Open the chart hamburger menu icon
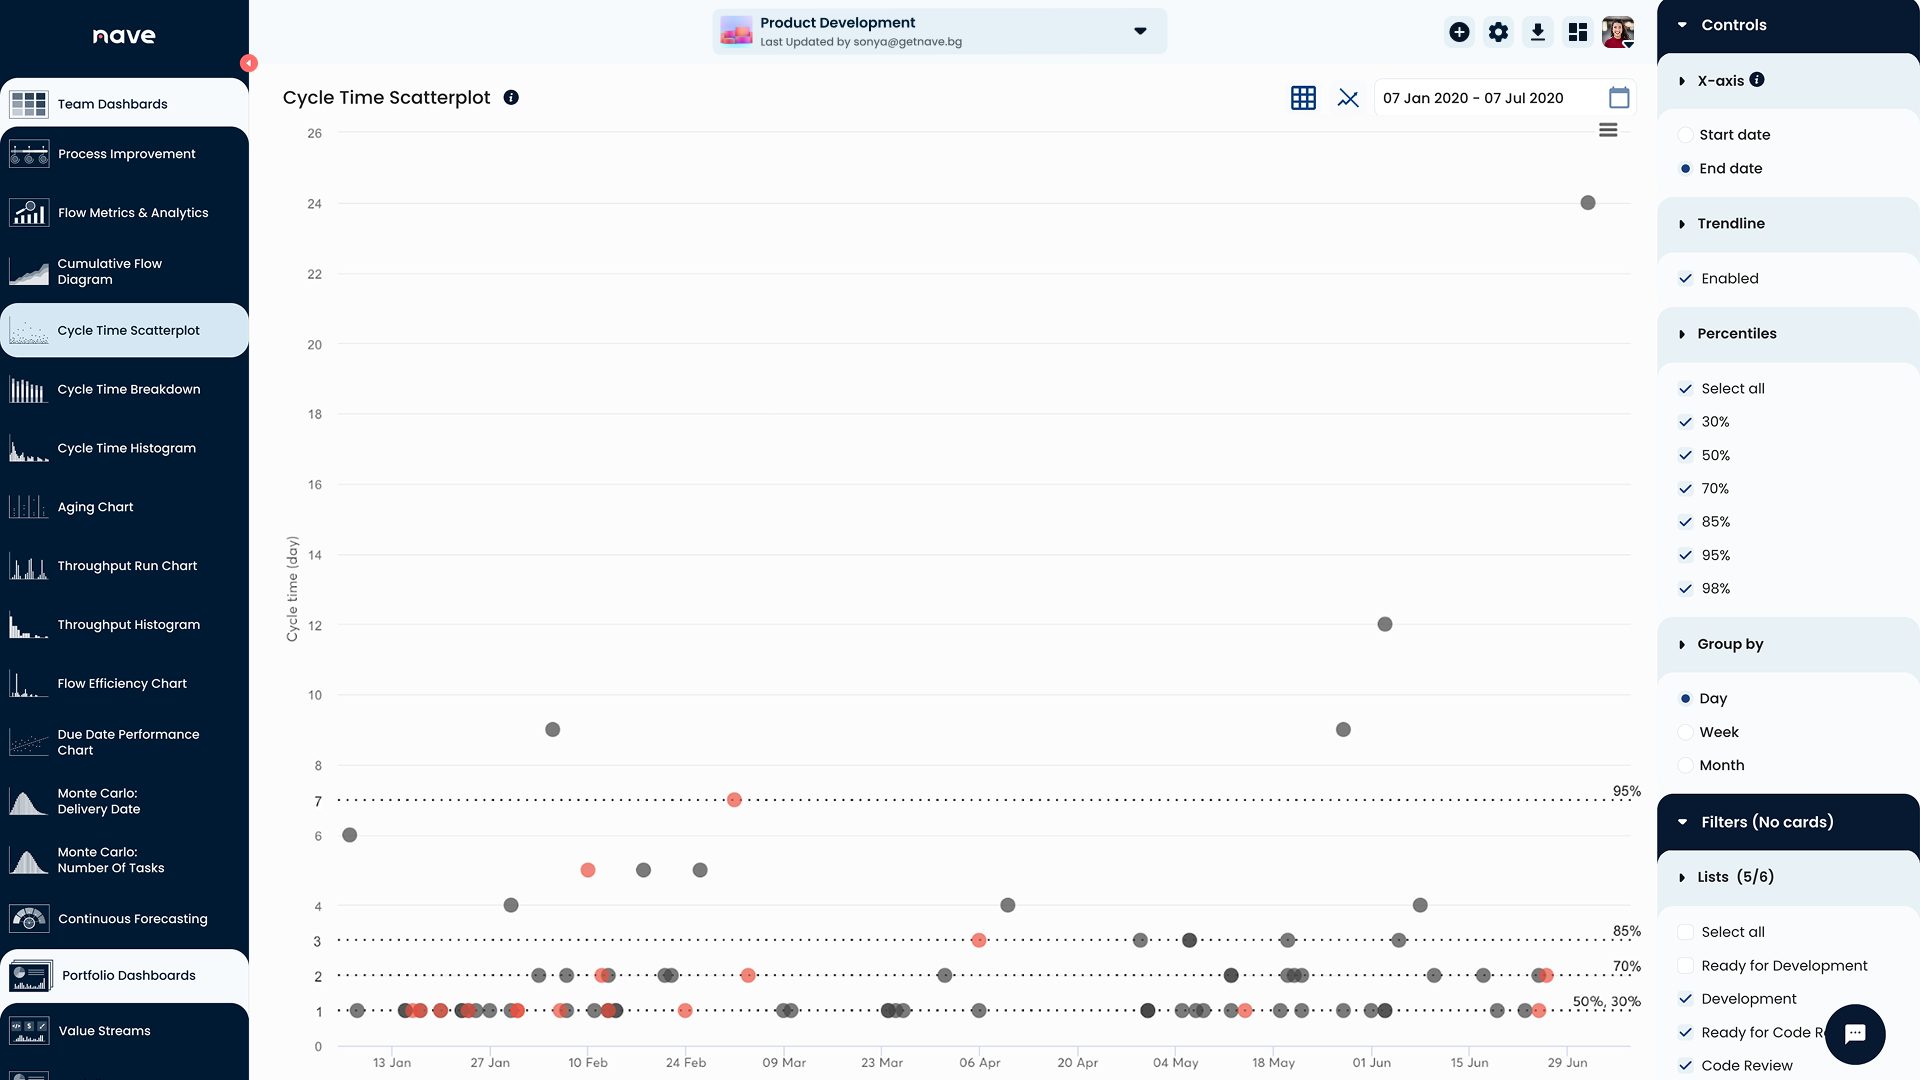Screen dimensions: 1920x1080 click(1608, 130)
